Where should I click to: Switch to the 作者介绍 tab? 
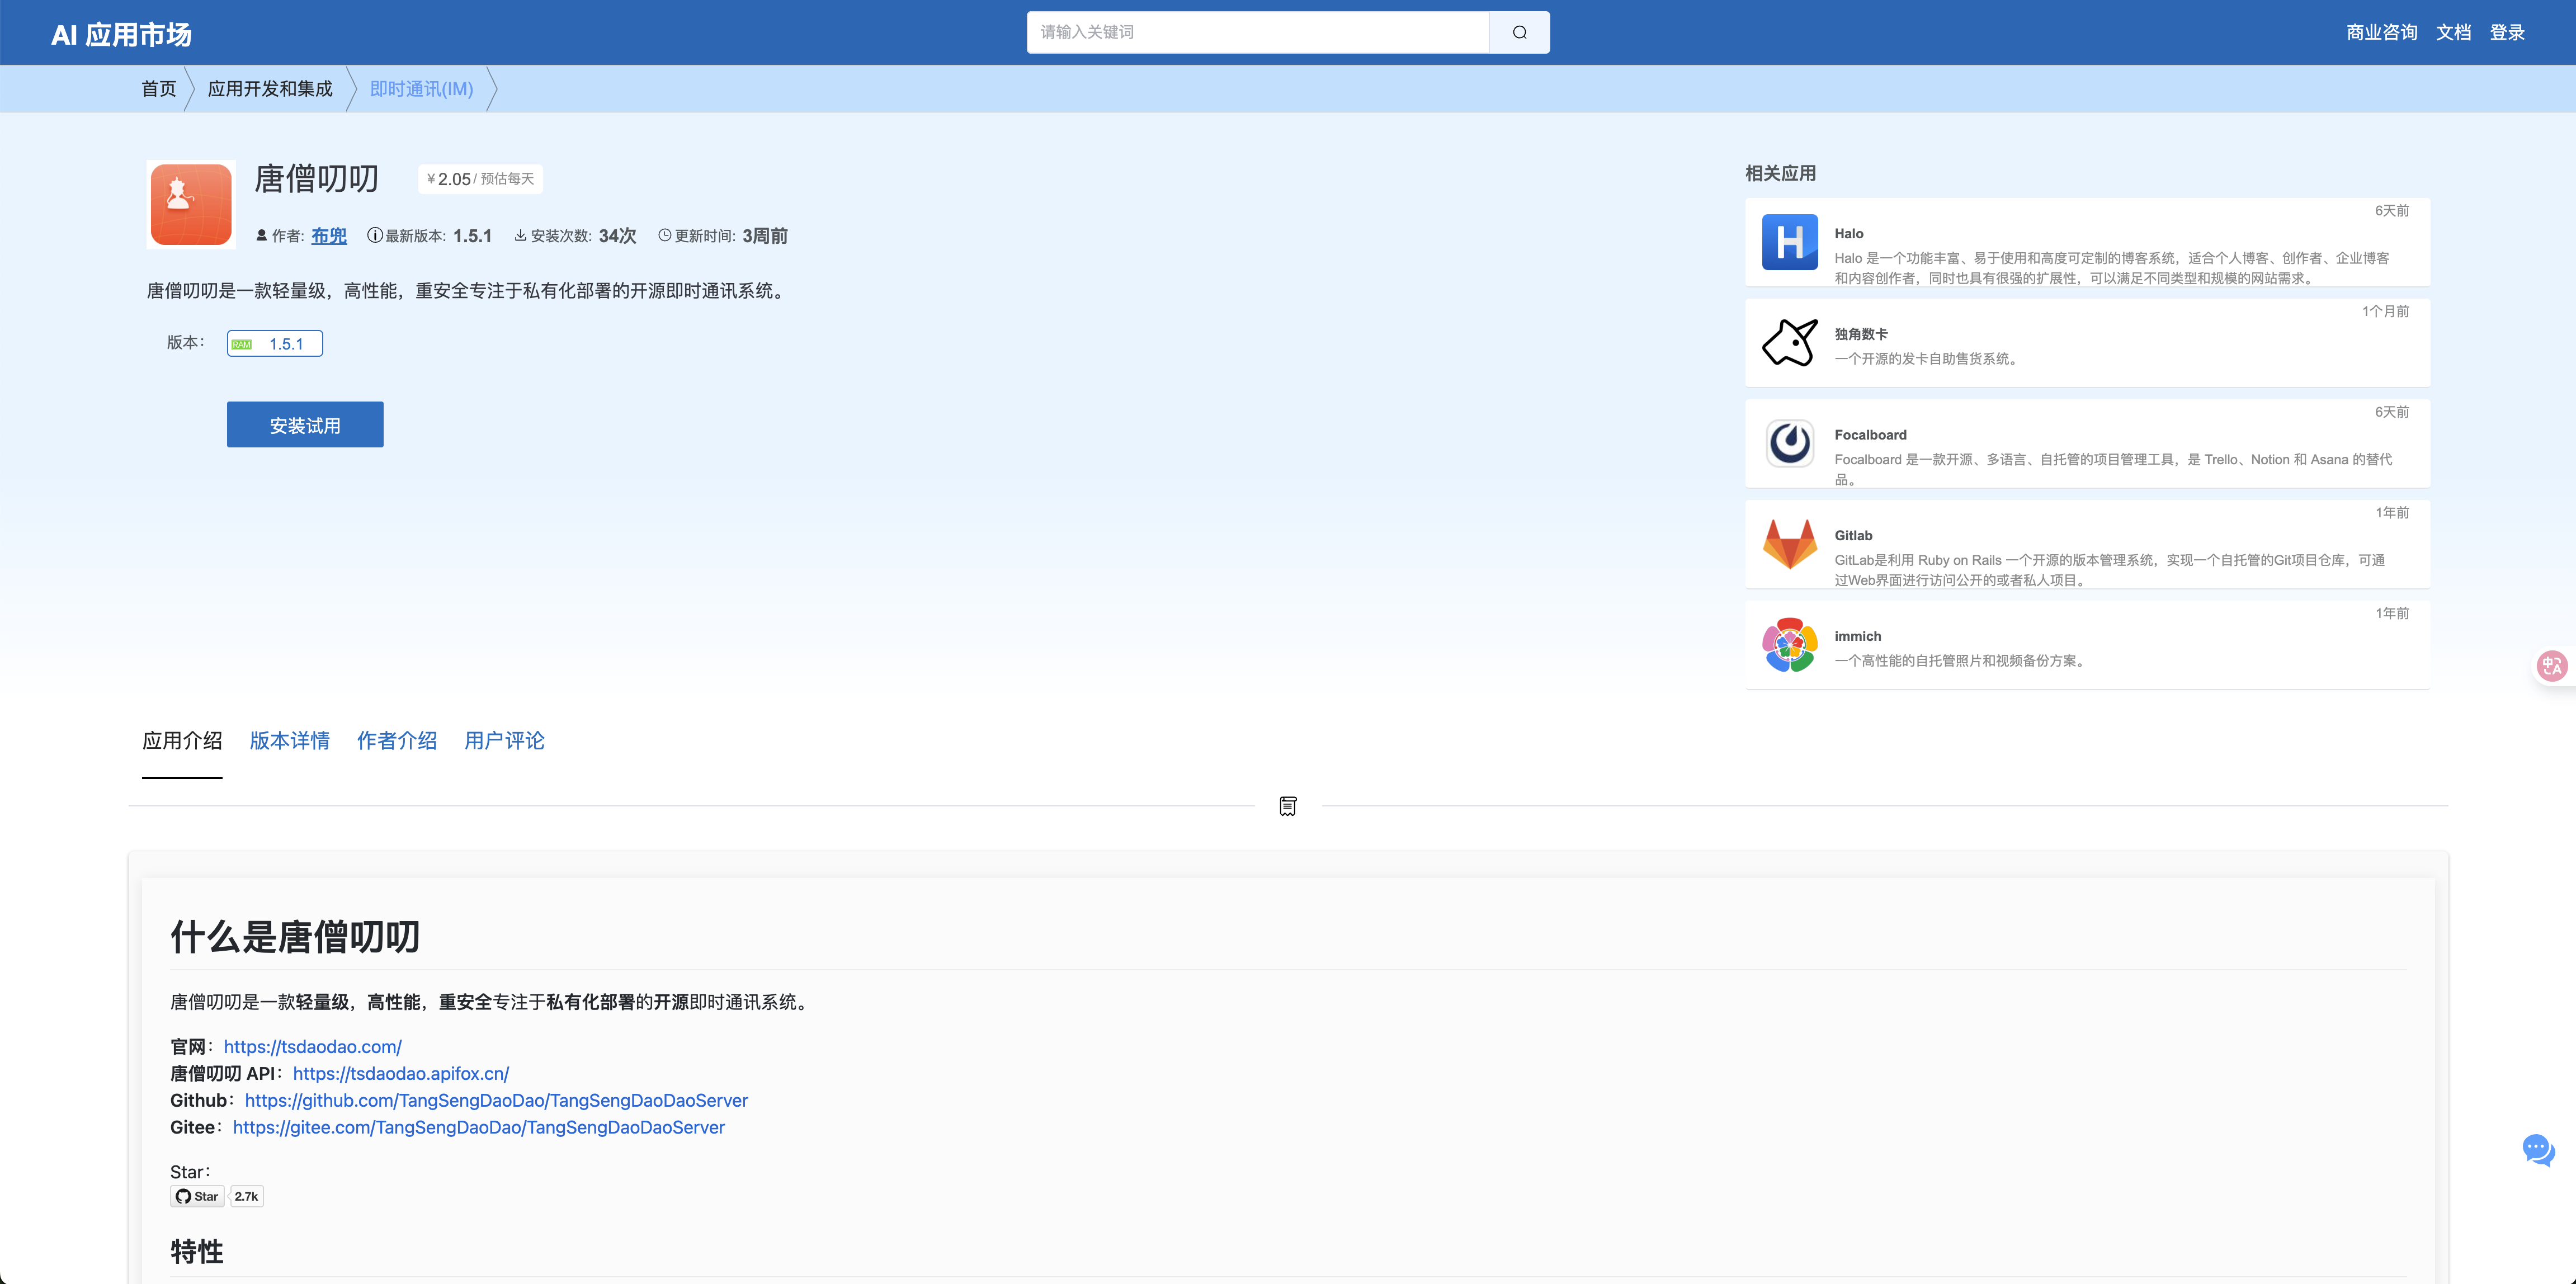[397, 741]
